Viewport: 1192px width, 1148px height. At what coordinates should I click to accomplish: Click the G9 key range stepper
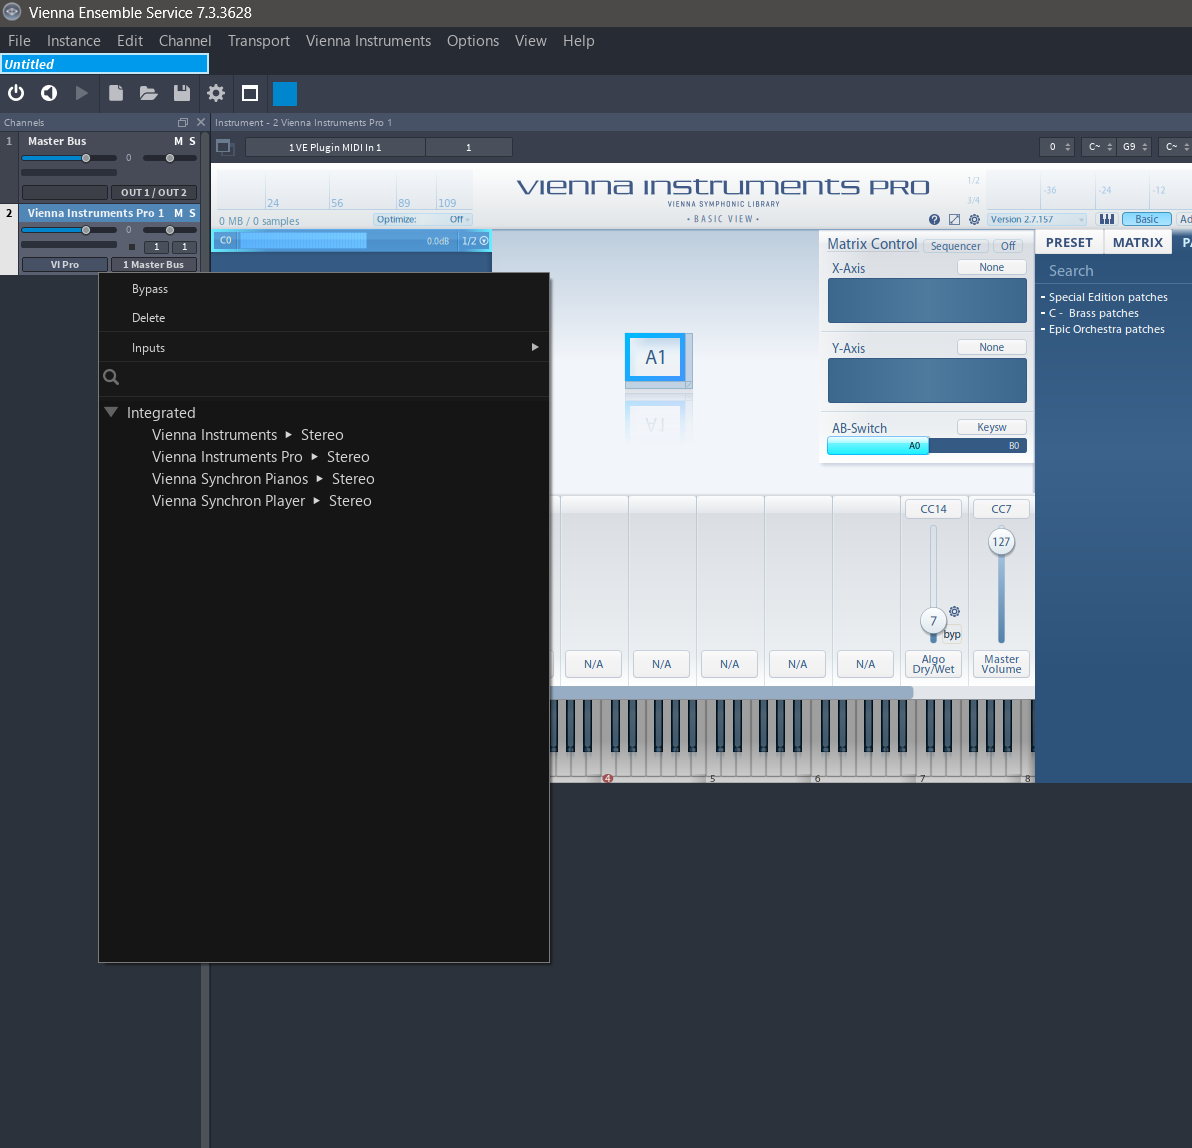tap(1135, 147)
